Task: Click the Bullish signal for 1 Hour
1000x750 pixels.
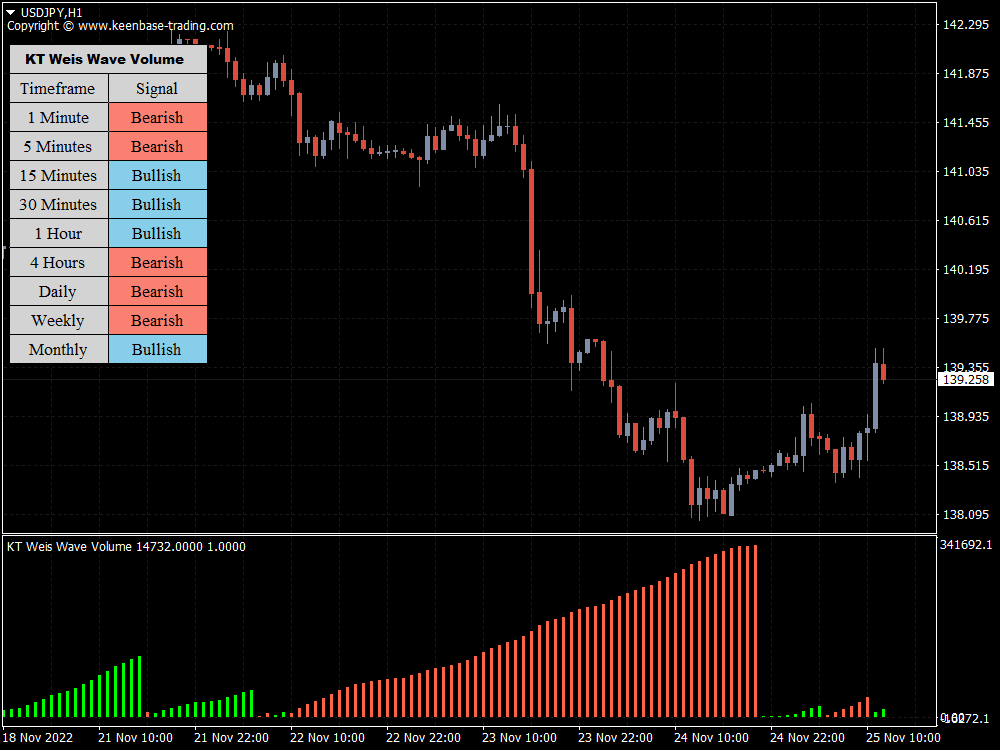Action: (x=158, y=233)
